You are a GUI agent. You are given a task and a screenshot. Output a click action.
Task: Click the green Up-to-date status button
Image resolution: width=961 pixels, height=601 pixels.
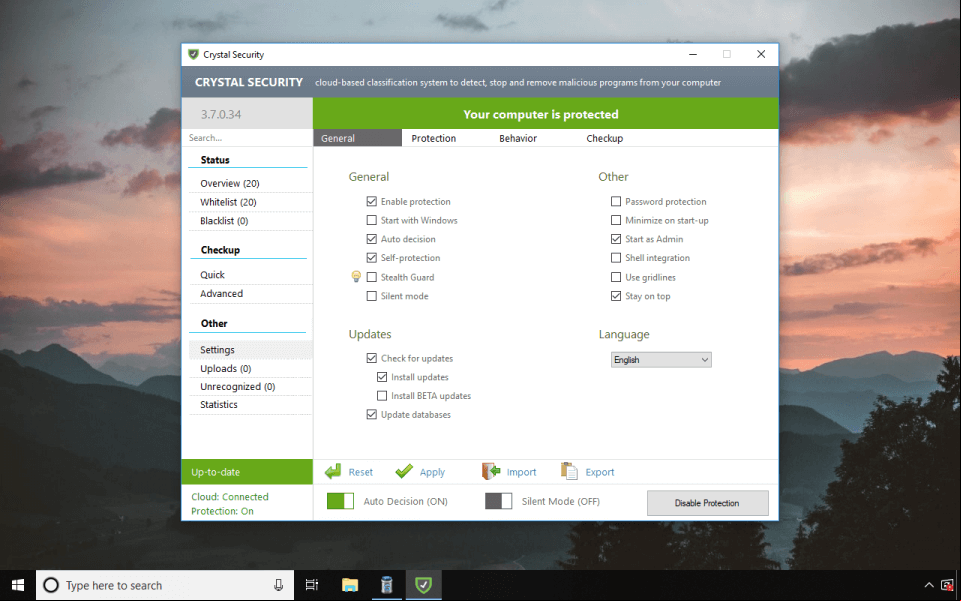[247, 472]
